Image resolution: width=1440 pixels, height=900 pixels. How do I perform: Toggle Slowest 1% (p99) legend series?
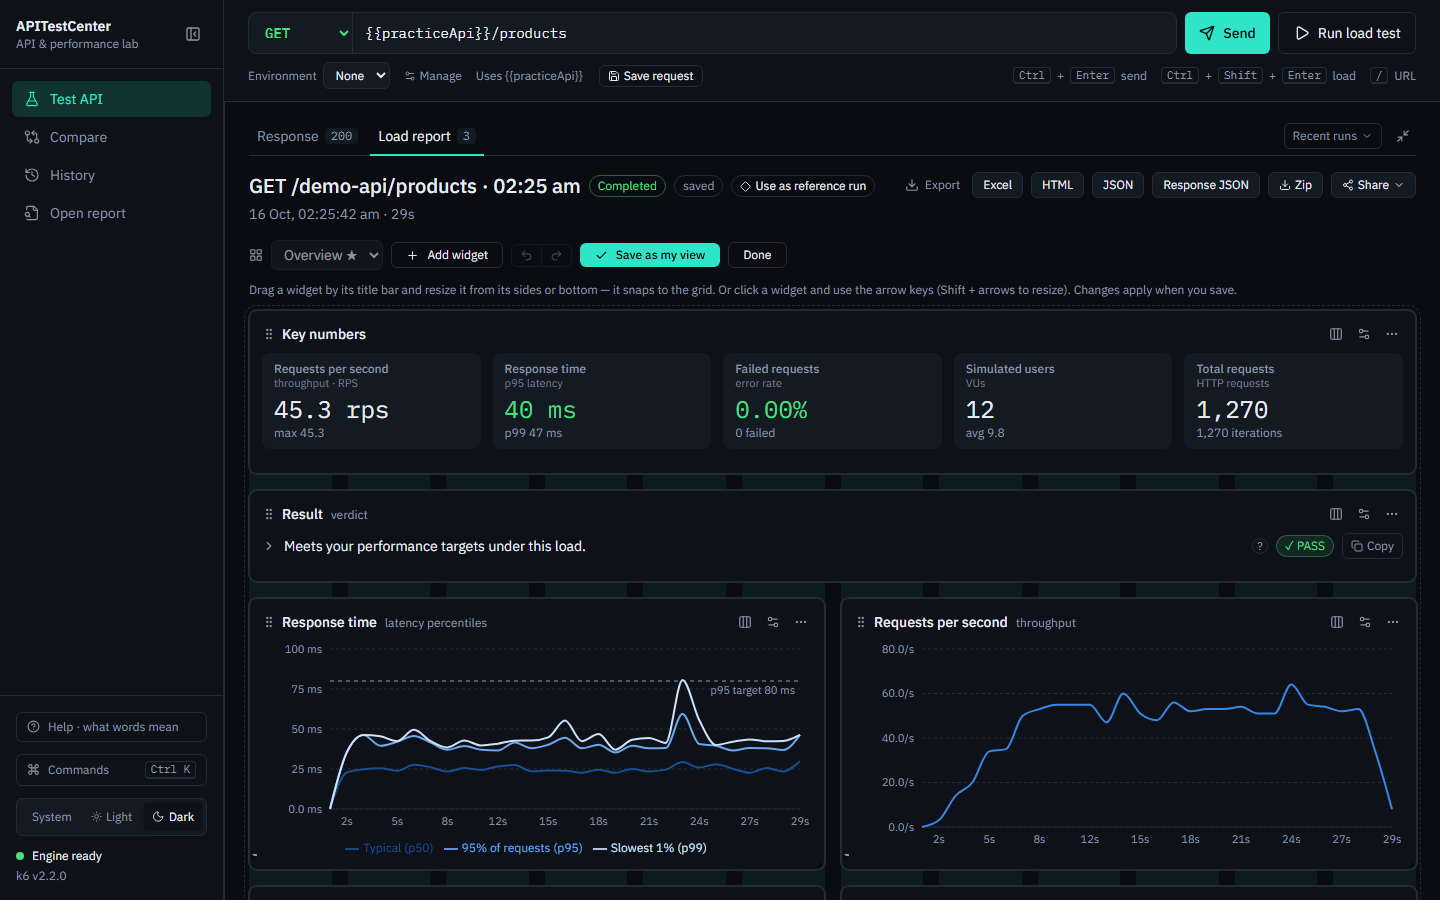tap(650, 848)
